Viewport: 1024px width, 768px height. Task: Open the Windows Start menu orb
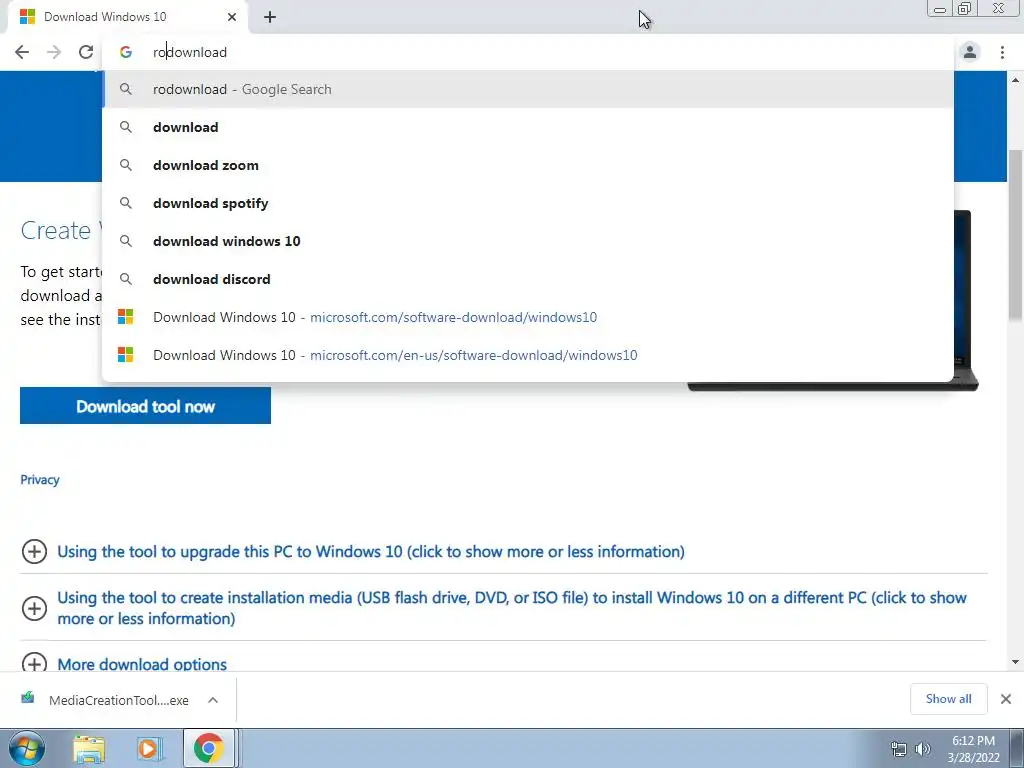tap(27, 748)
